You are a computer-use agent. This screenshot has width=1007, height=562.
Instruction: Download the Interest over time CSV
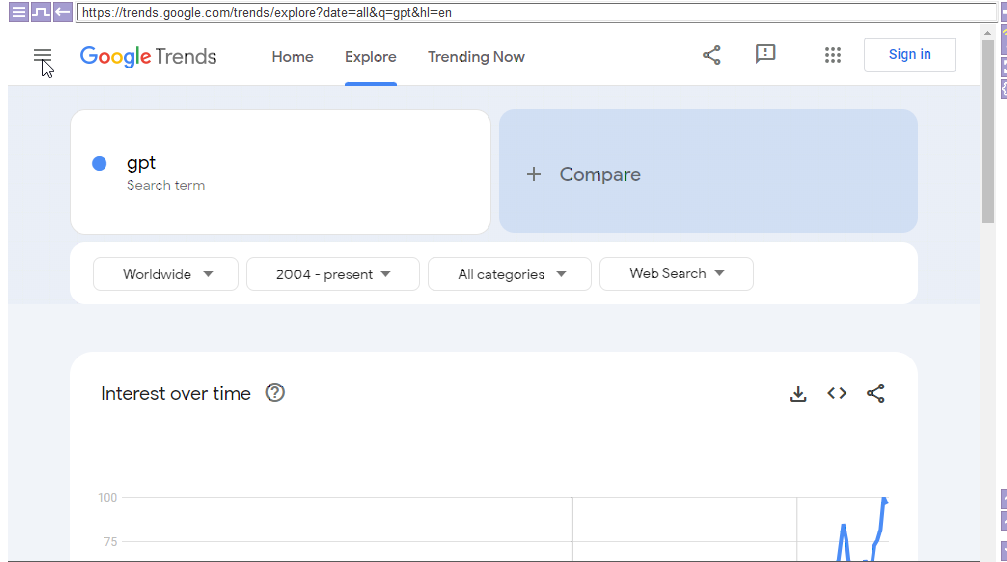pos(797,394)
